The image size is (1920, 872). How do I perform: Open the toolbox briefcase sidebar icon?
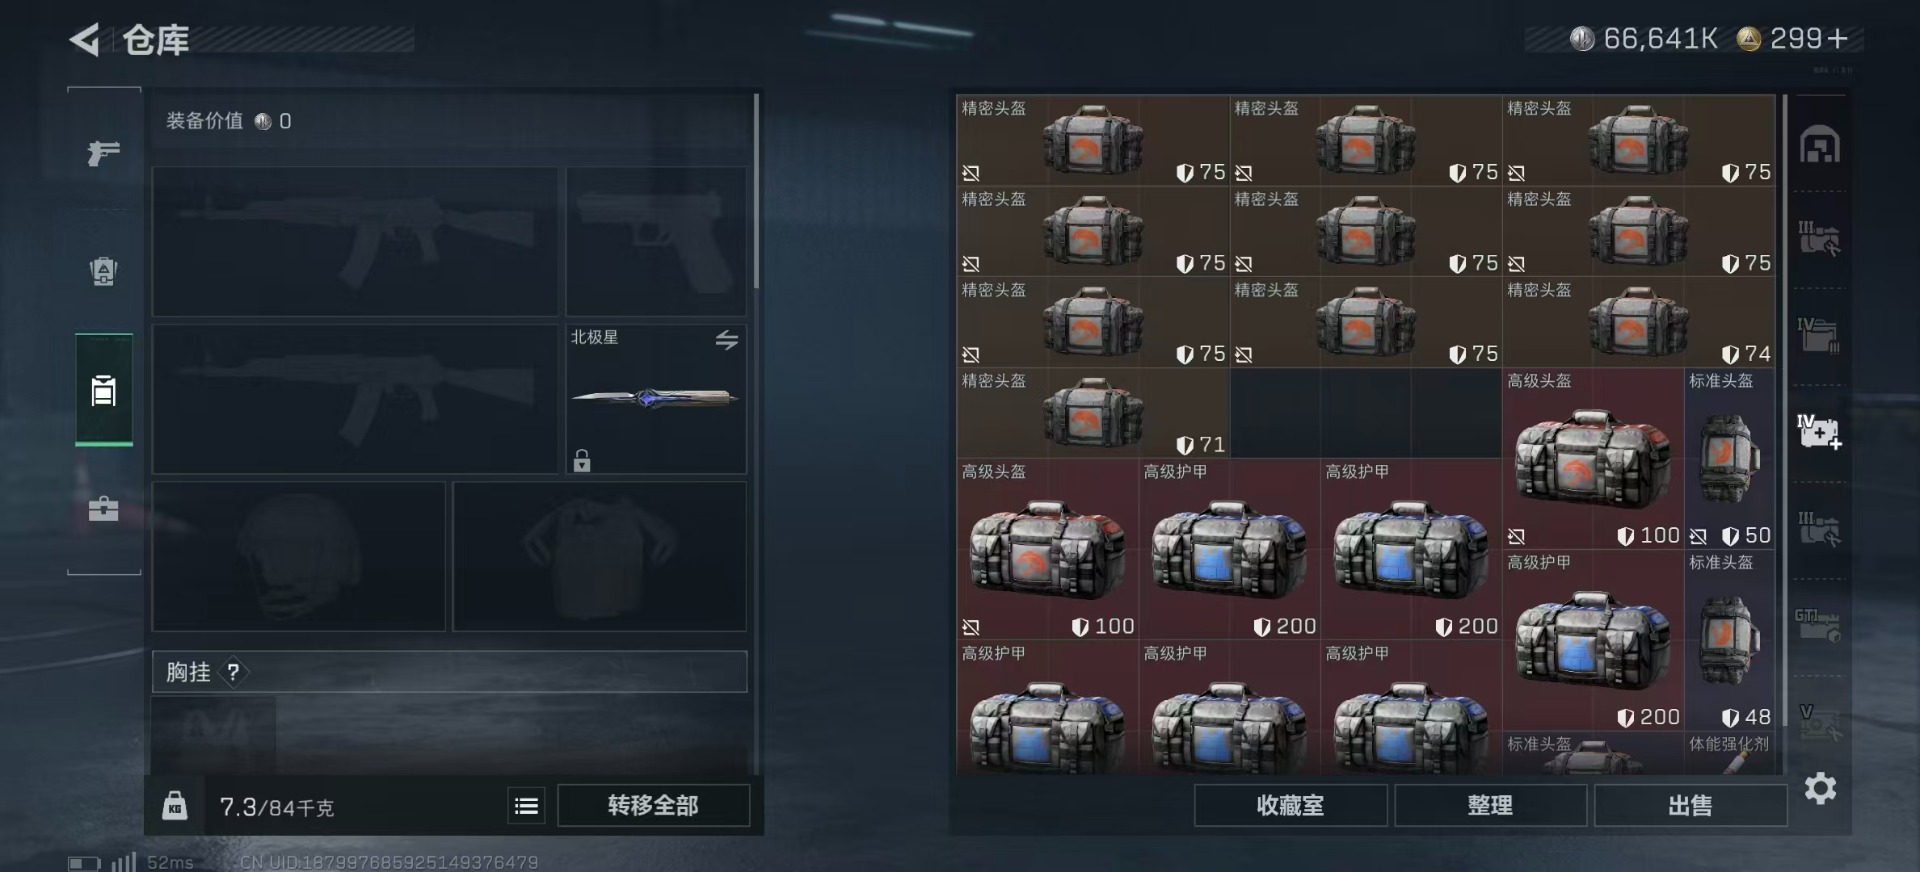tap(103, 508)
